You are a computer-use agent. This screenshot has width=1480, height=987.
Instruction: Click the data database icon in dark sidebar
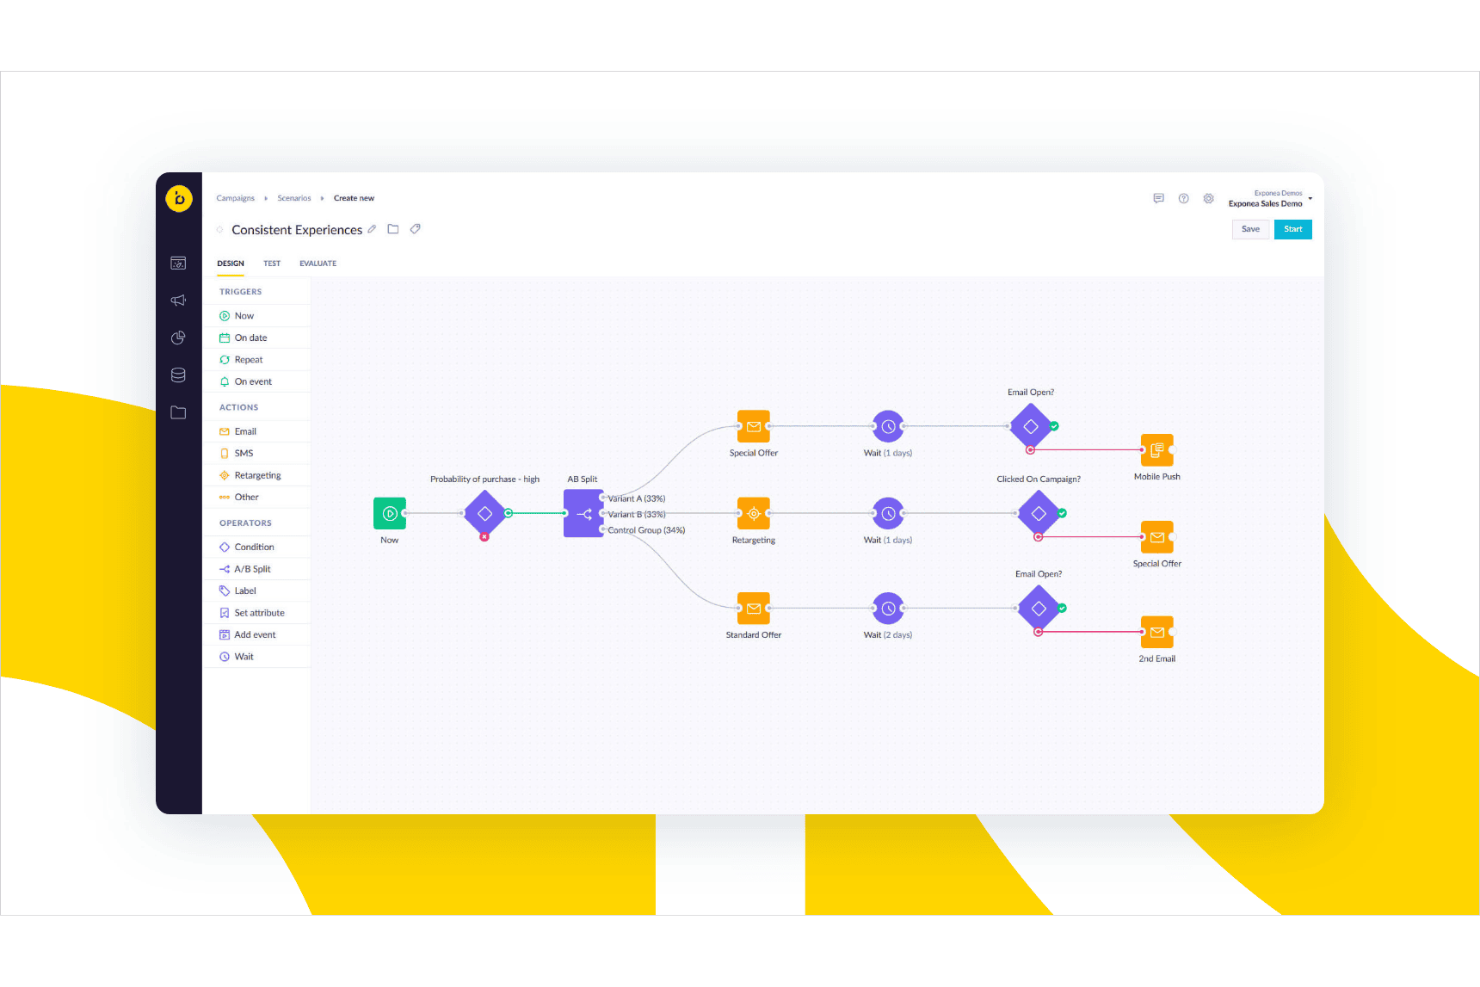[x=178, y=374]
